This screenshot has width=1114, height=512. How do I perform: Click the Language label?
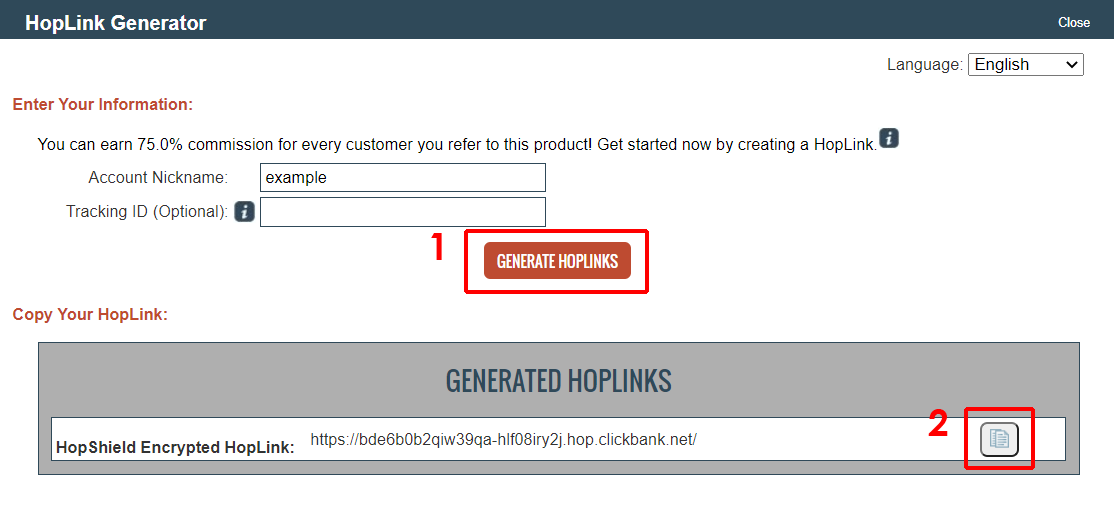(x=925, y=65)
